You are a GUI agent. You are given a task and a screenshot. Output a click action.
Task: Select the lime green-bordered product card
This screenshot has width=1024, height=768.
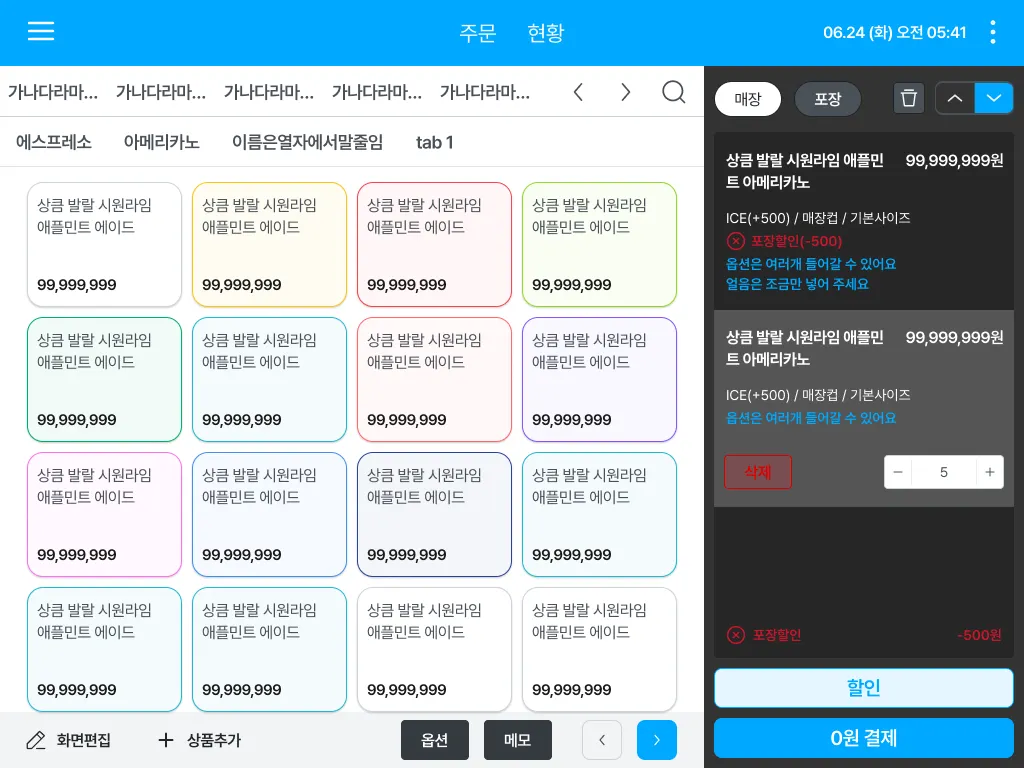[x=600, y=244]
